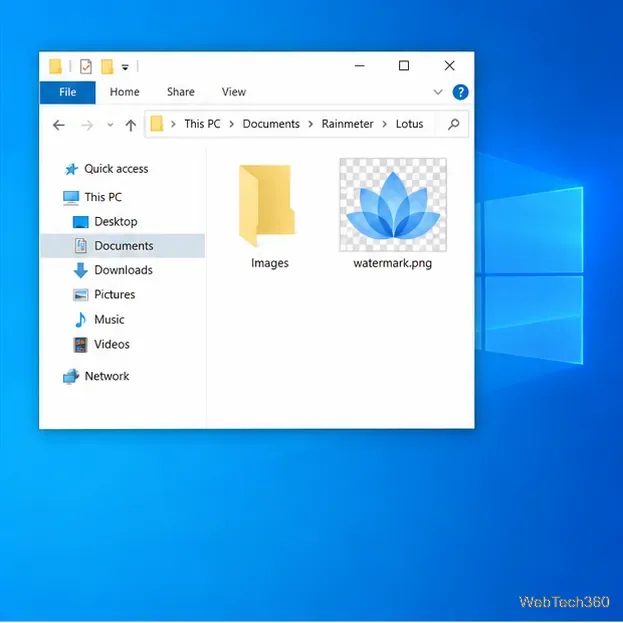Screen dimensions: 623x623
Task: Expand the ribbon with the chevron
Action: [x=438, y=92]
